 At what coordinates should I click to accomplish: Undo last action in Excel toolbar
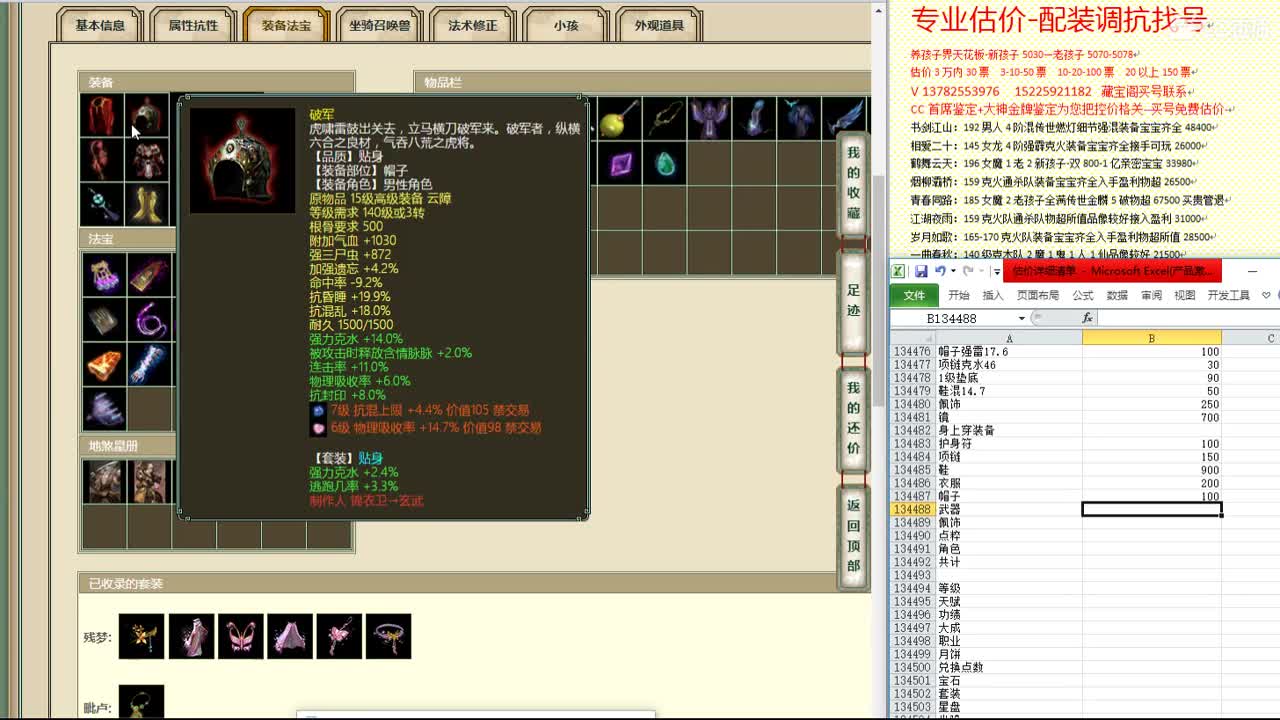pyautogui.click(x=940, y=271)
